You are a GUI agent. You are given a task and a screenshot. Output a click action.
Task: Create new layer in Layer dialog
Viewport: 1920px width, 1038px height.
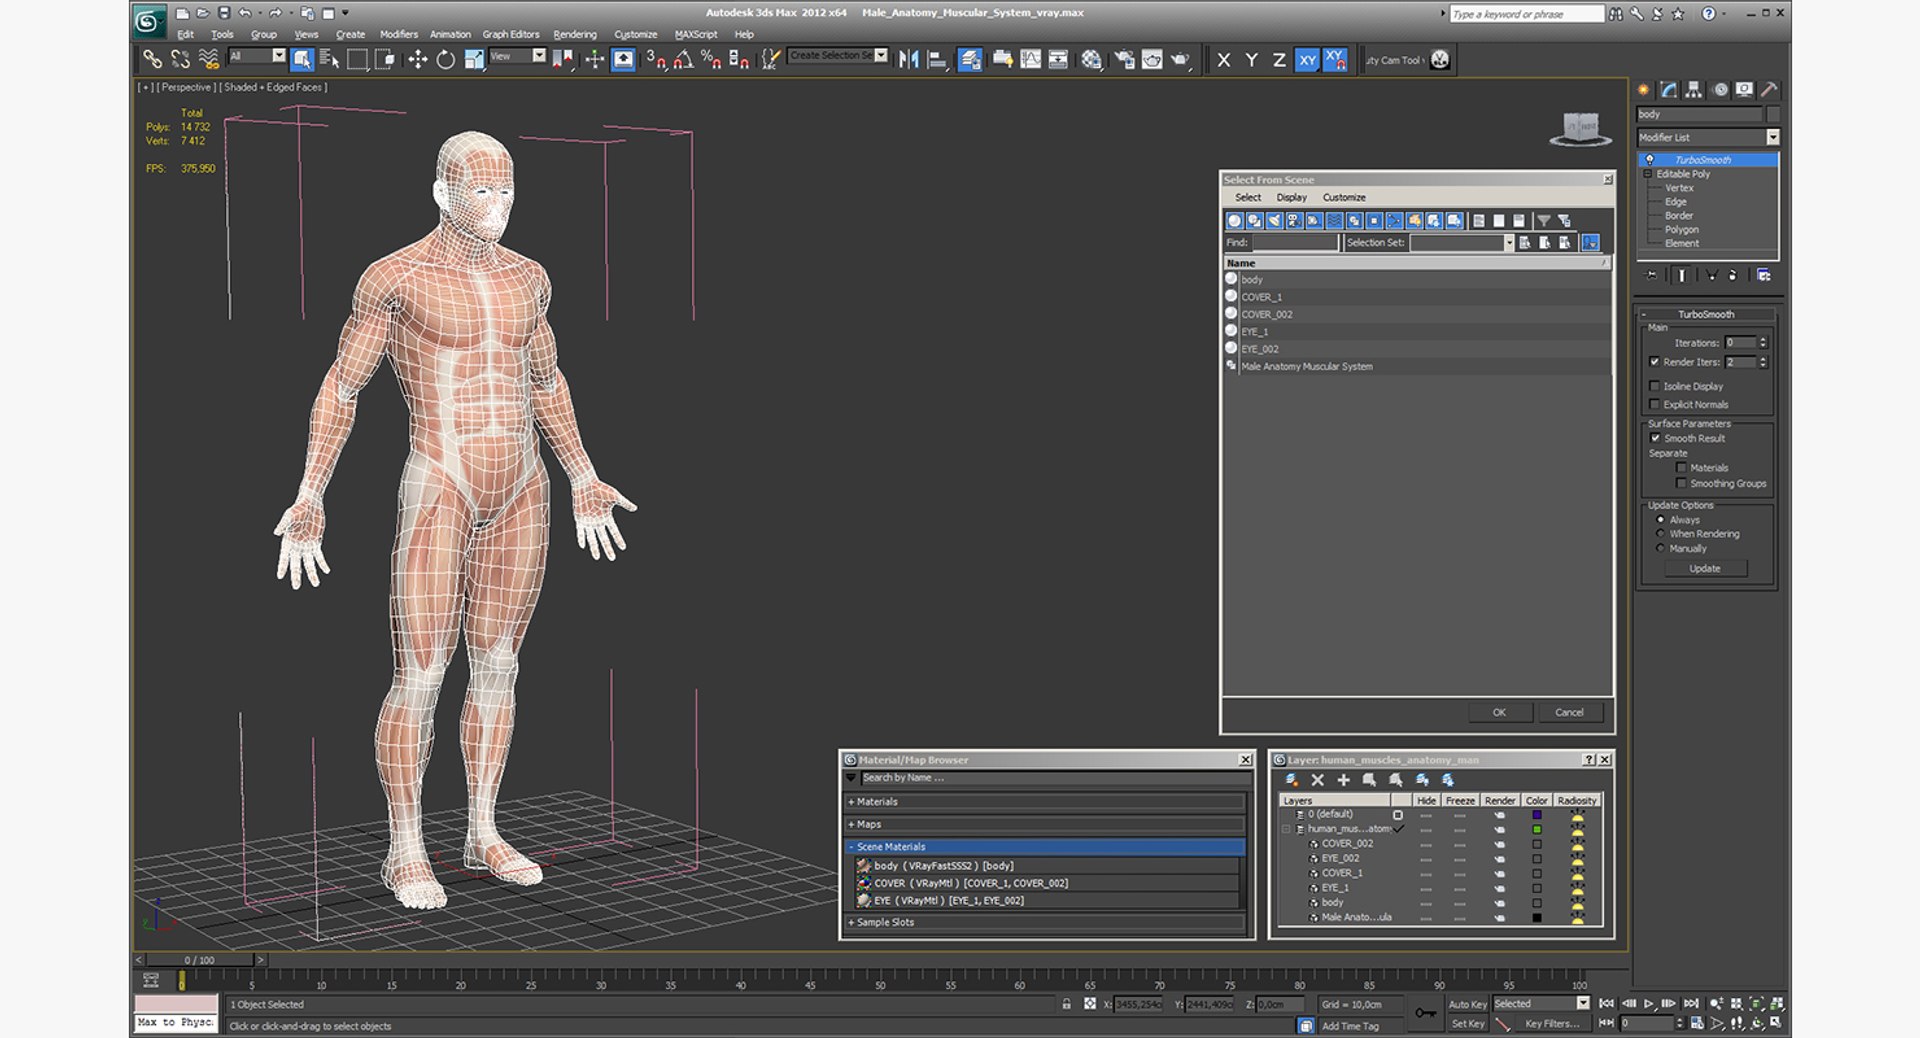pos(1291,780)
